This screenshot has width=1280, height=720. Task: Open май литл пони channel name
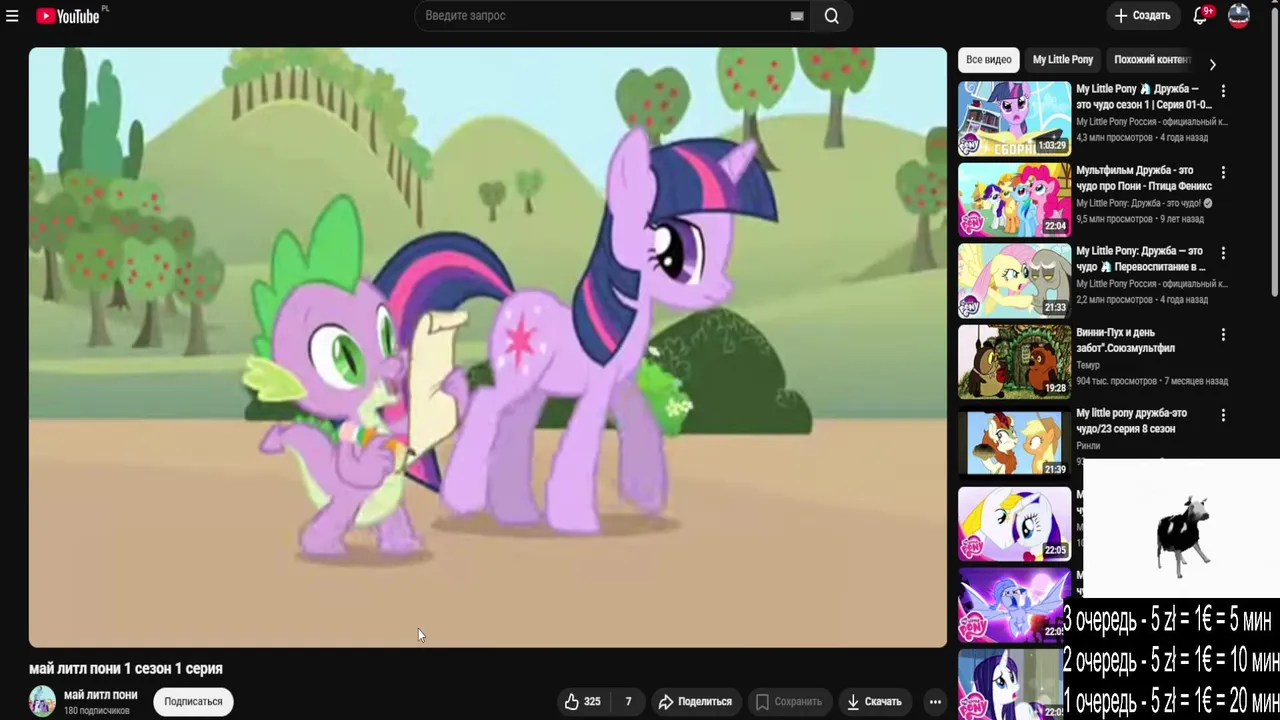[x=101, y=695]
